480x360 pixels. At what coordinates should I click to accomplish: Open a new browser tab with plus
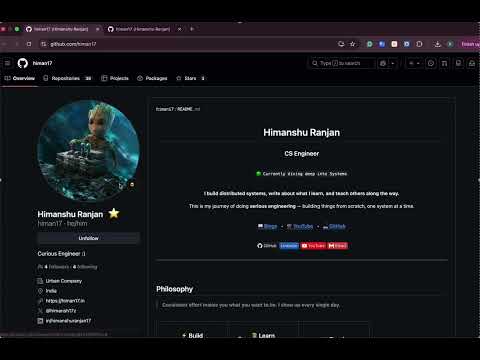pyautogui.click(x=192, y=29)
